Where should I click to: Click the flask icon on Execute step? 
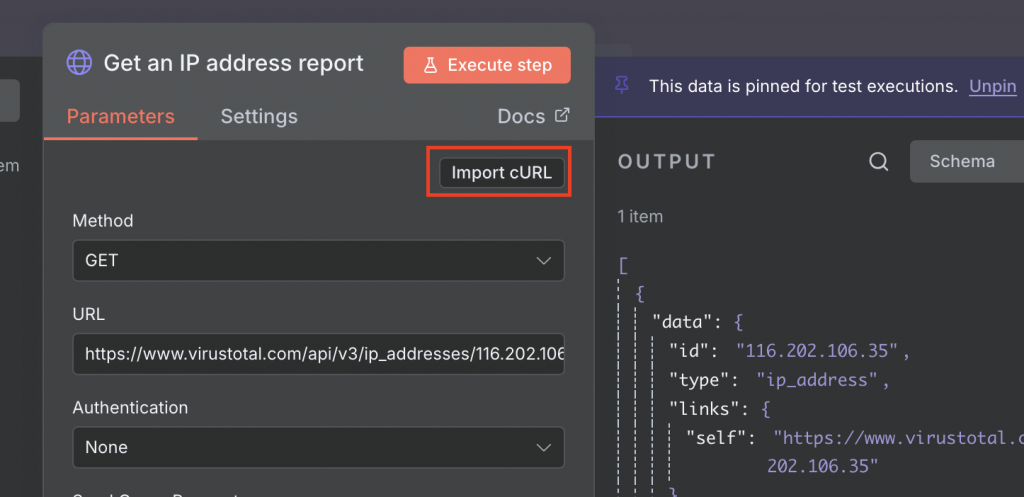[x=431, y=65]
